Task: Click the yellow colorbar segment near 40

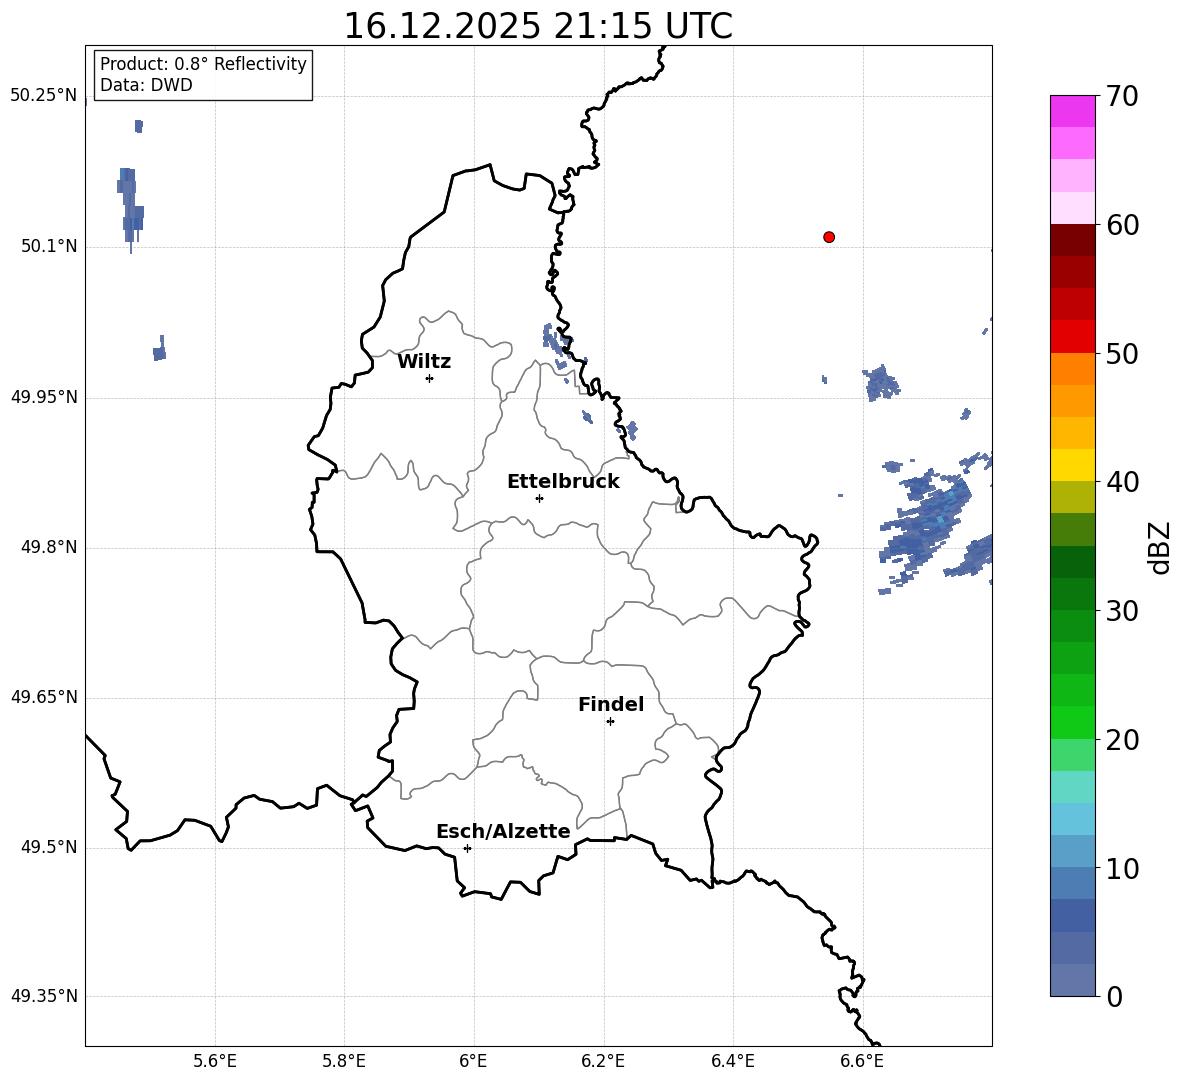Action: pyautogui.click(x=1072, y=465)
